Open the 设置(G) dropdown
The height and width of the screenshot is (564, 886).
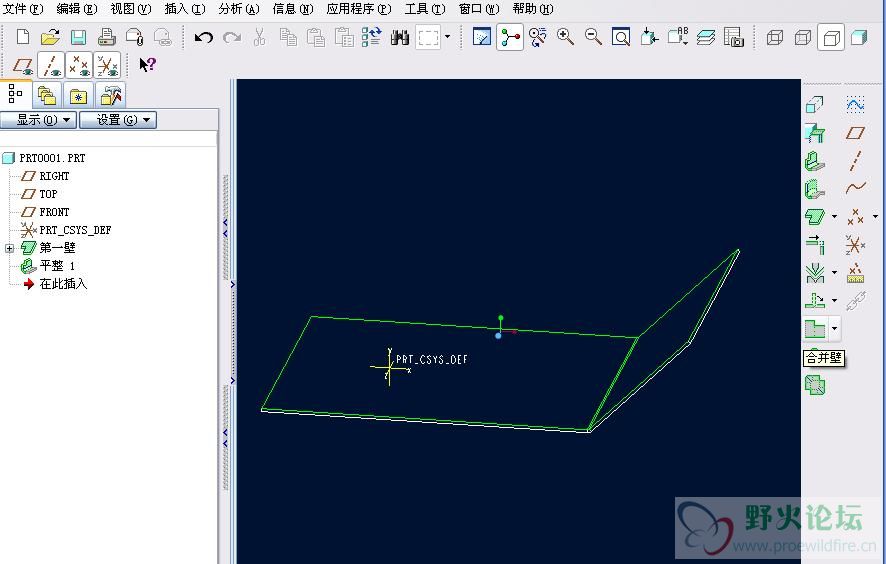click(x=118, y=120)
